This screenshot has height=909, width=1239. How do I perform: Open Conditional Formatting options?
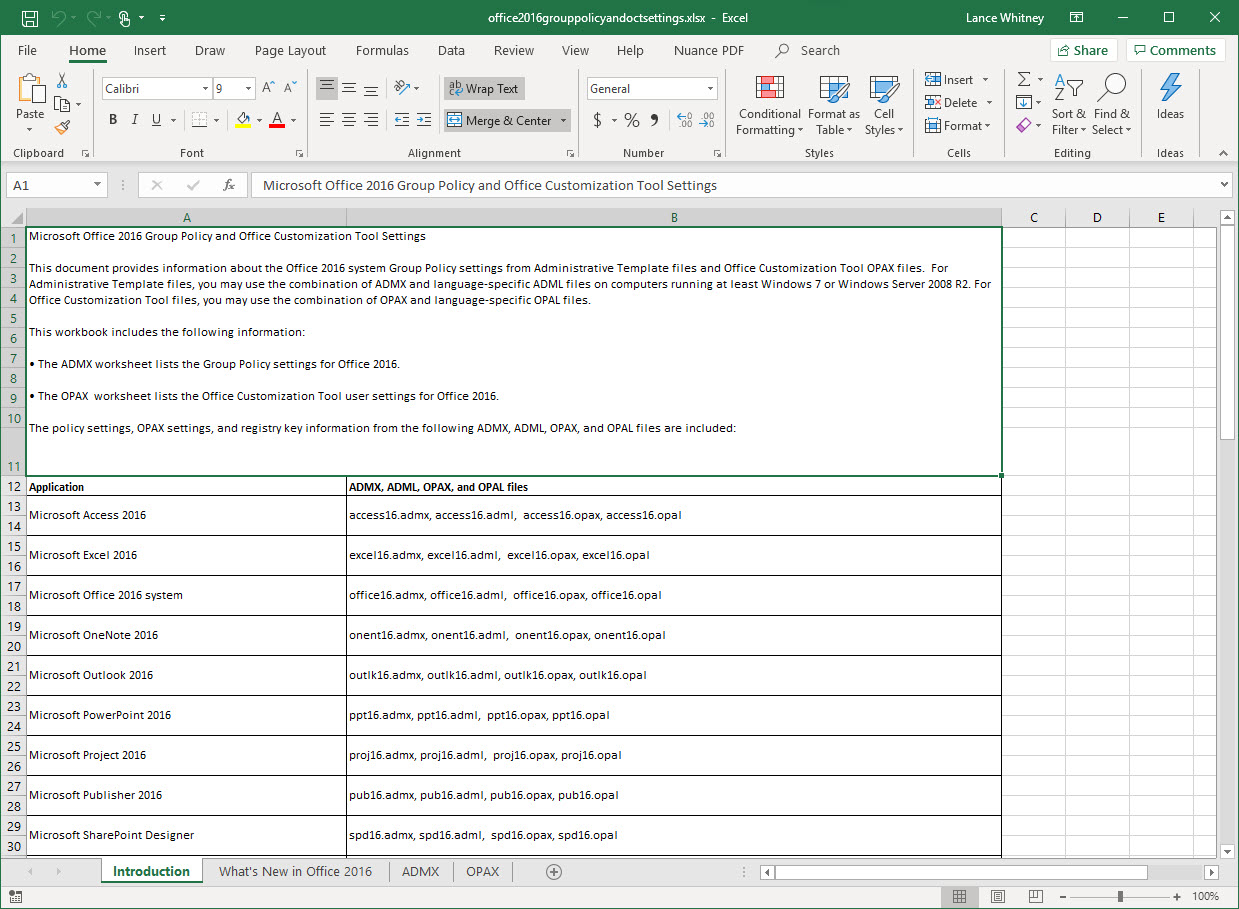pos(768,105)
